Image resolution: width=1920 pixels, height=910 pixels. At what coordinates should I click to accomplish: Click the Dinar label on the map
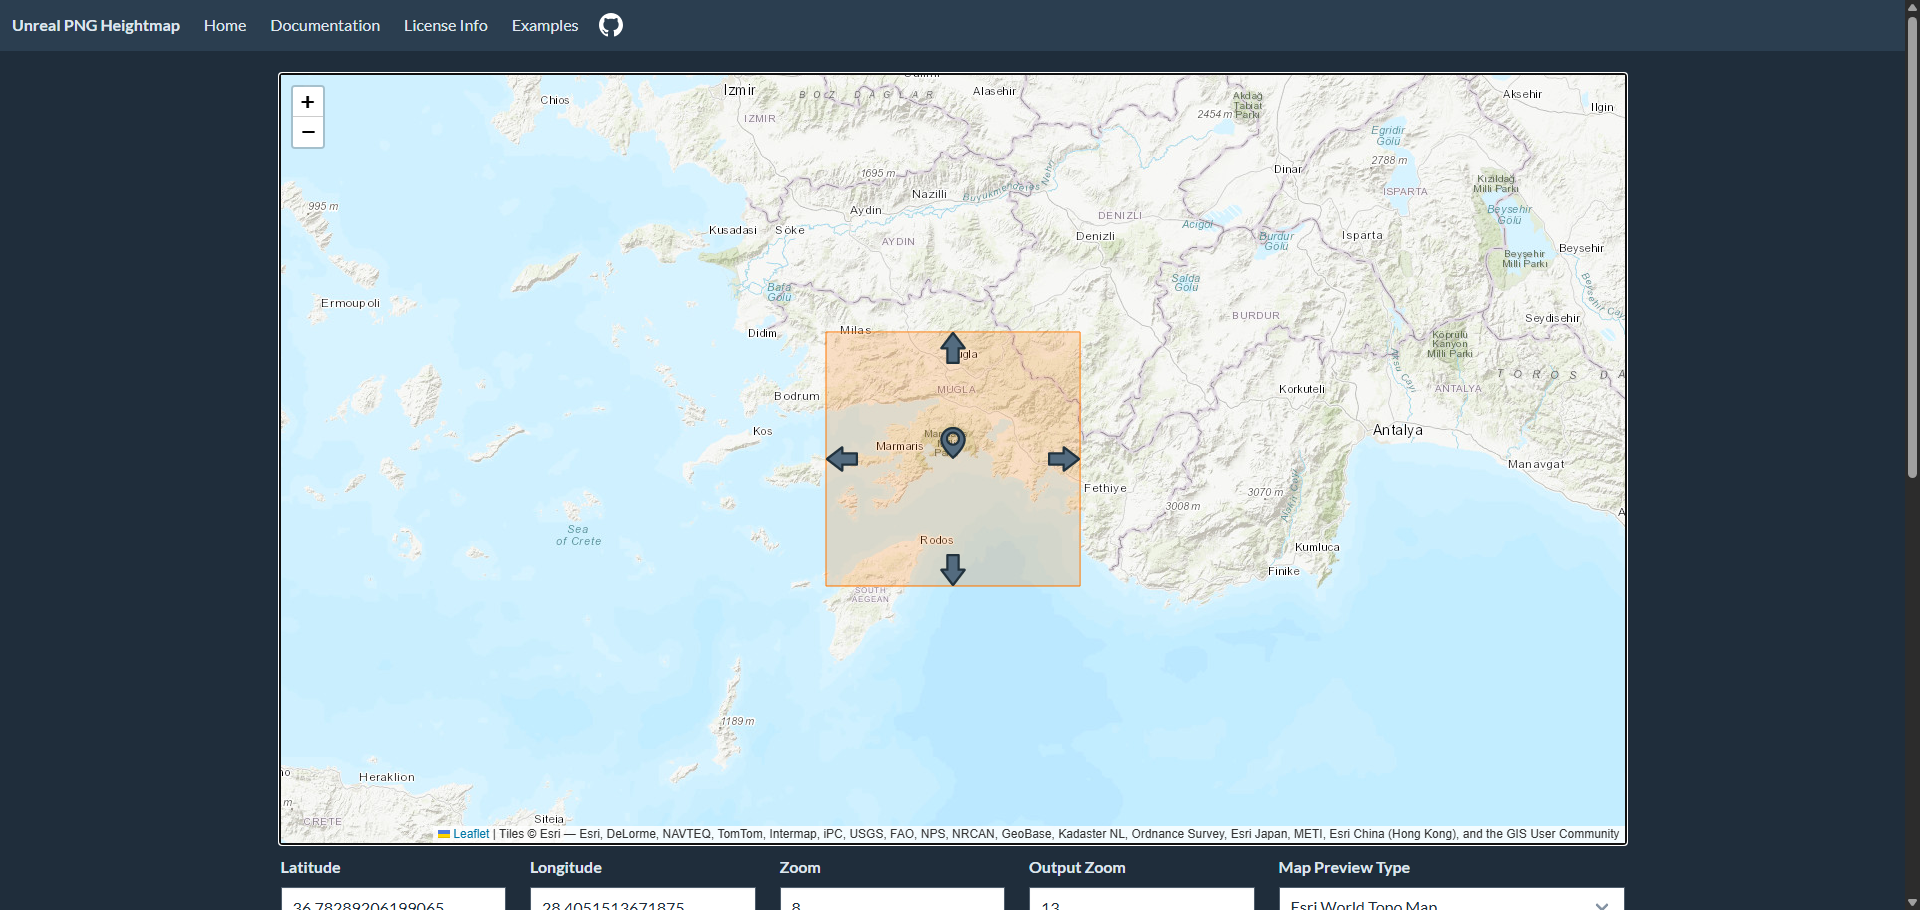[x=1288, y=169]
